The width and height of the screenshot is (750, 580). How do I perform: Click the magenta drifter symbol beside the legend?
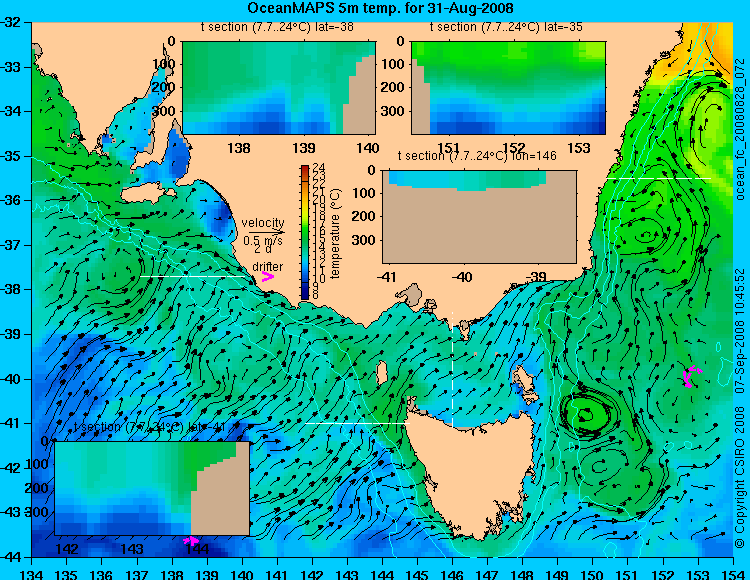267,277
